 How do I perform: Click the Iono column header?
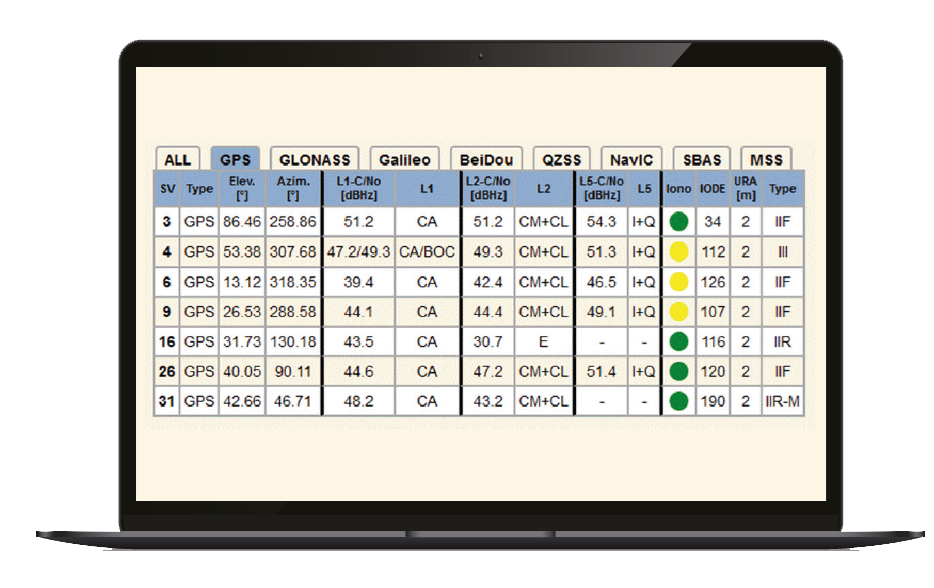tap(678, 189)
